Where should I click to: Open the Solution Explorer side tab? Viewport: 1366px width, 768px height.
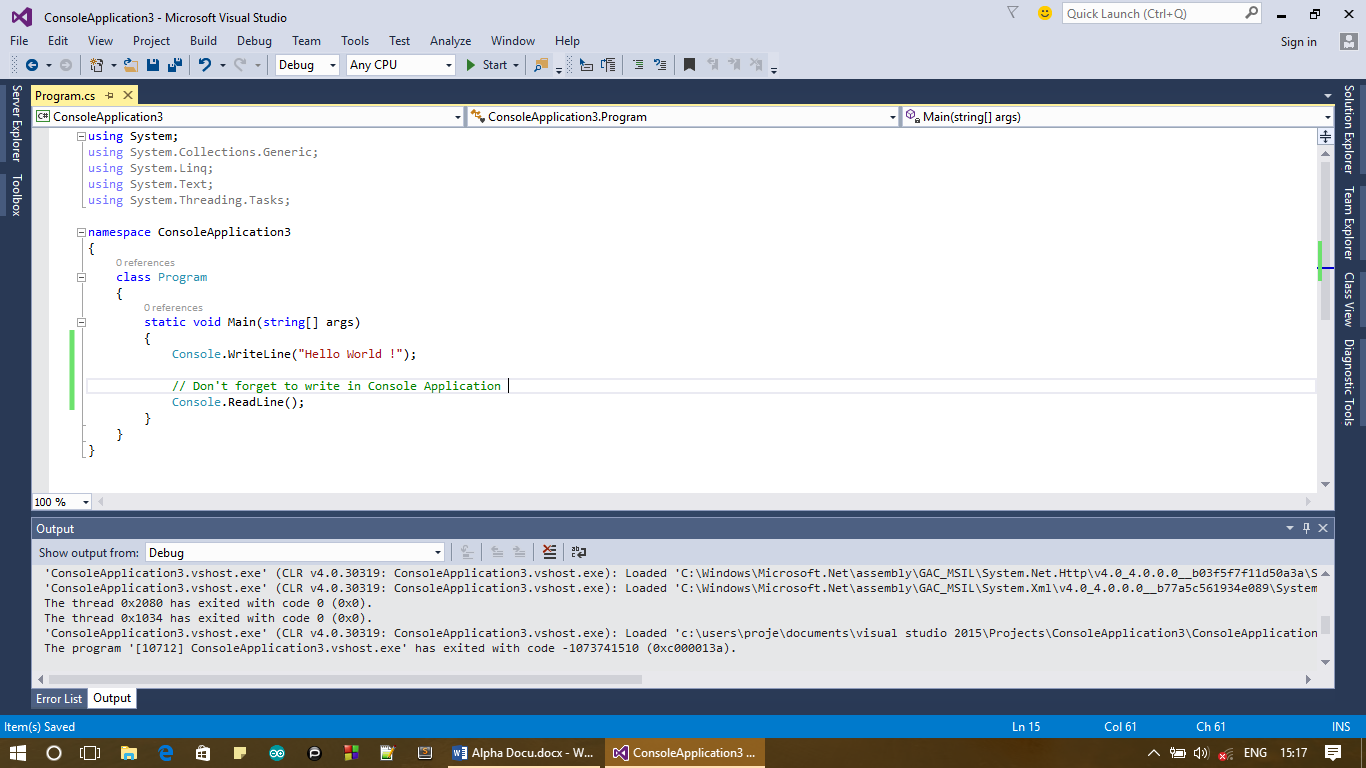[x=1348, y=130]
